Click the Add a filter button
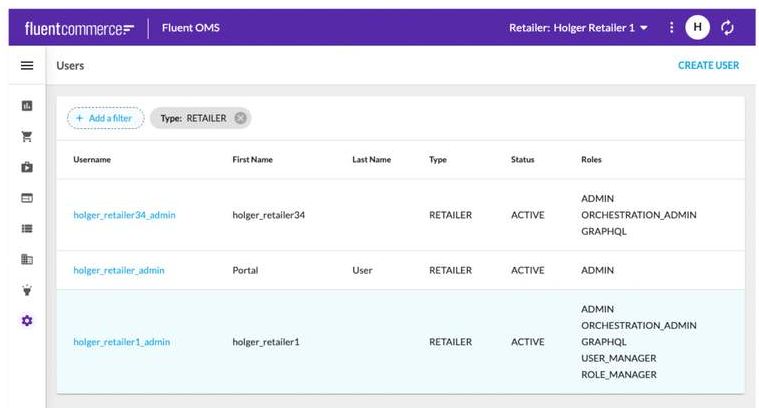 click(105, 118)
